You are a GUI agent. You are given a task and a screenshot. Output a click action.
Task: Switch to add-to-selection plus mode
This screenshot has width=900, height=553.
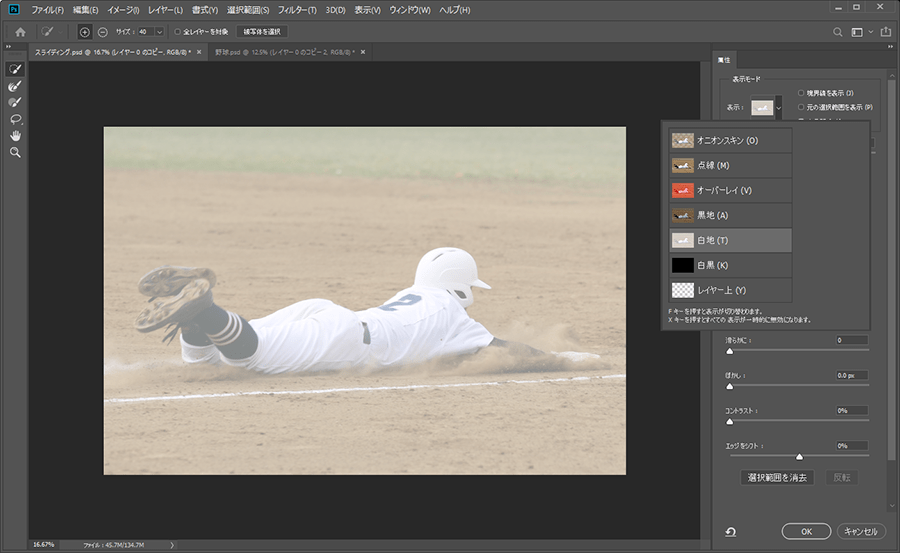point(84,32)
